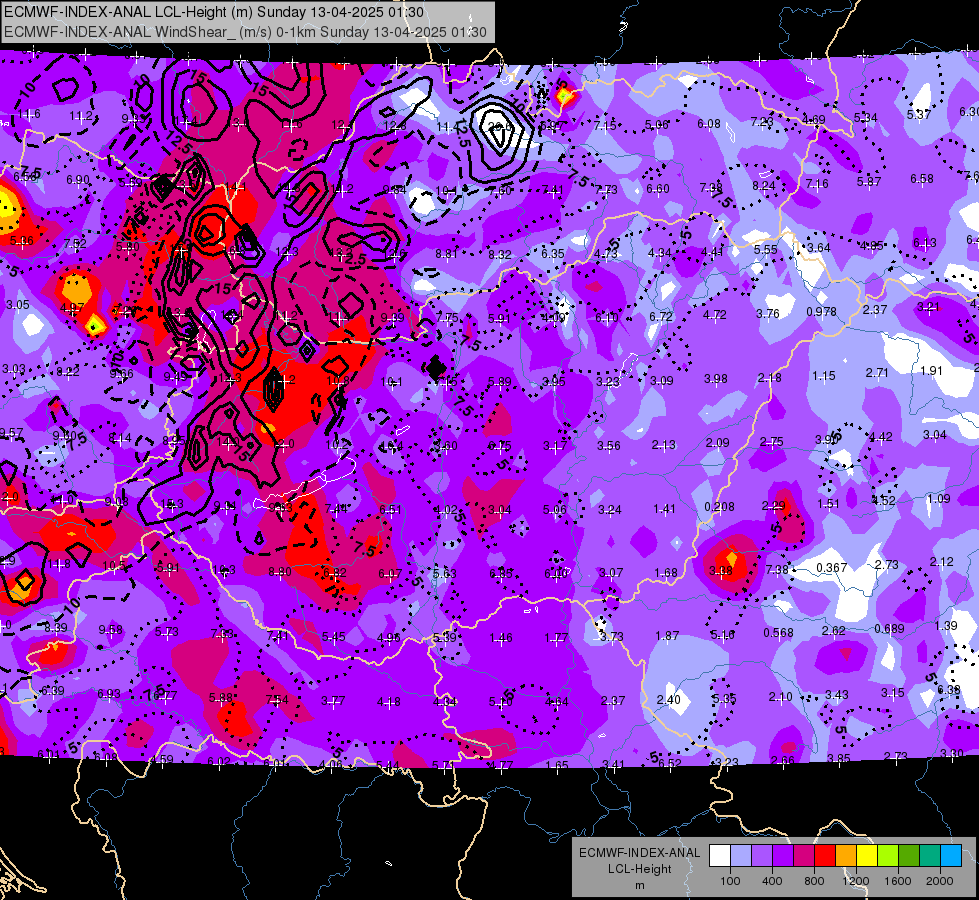Click the lime green legend swatch

click(888, 856)
